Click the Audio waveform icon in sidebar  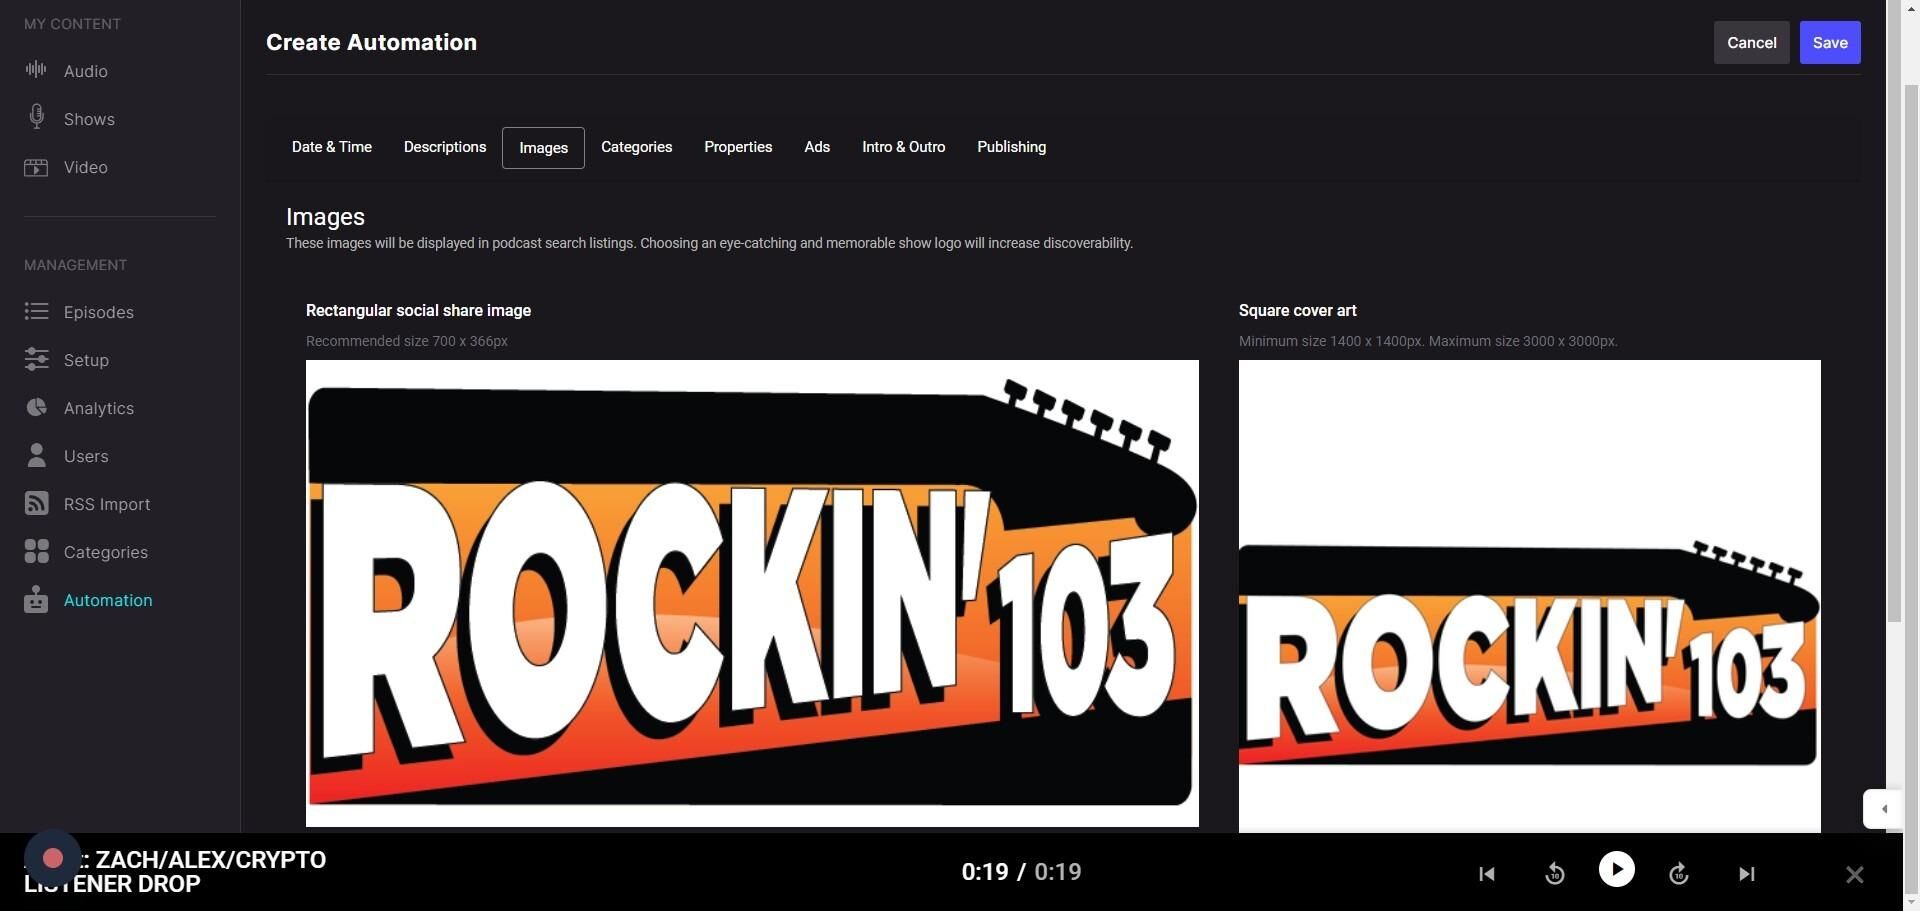36,70
